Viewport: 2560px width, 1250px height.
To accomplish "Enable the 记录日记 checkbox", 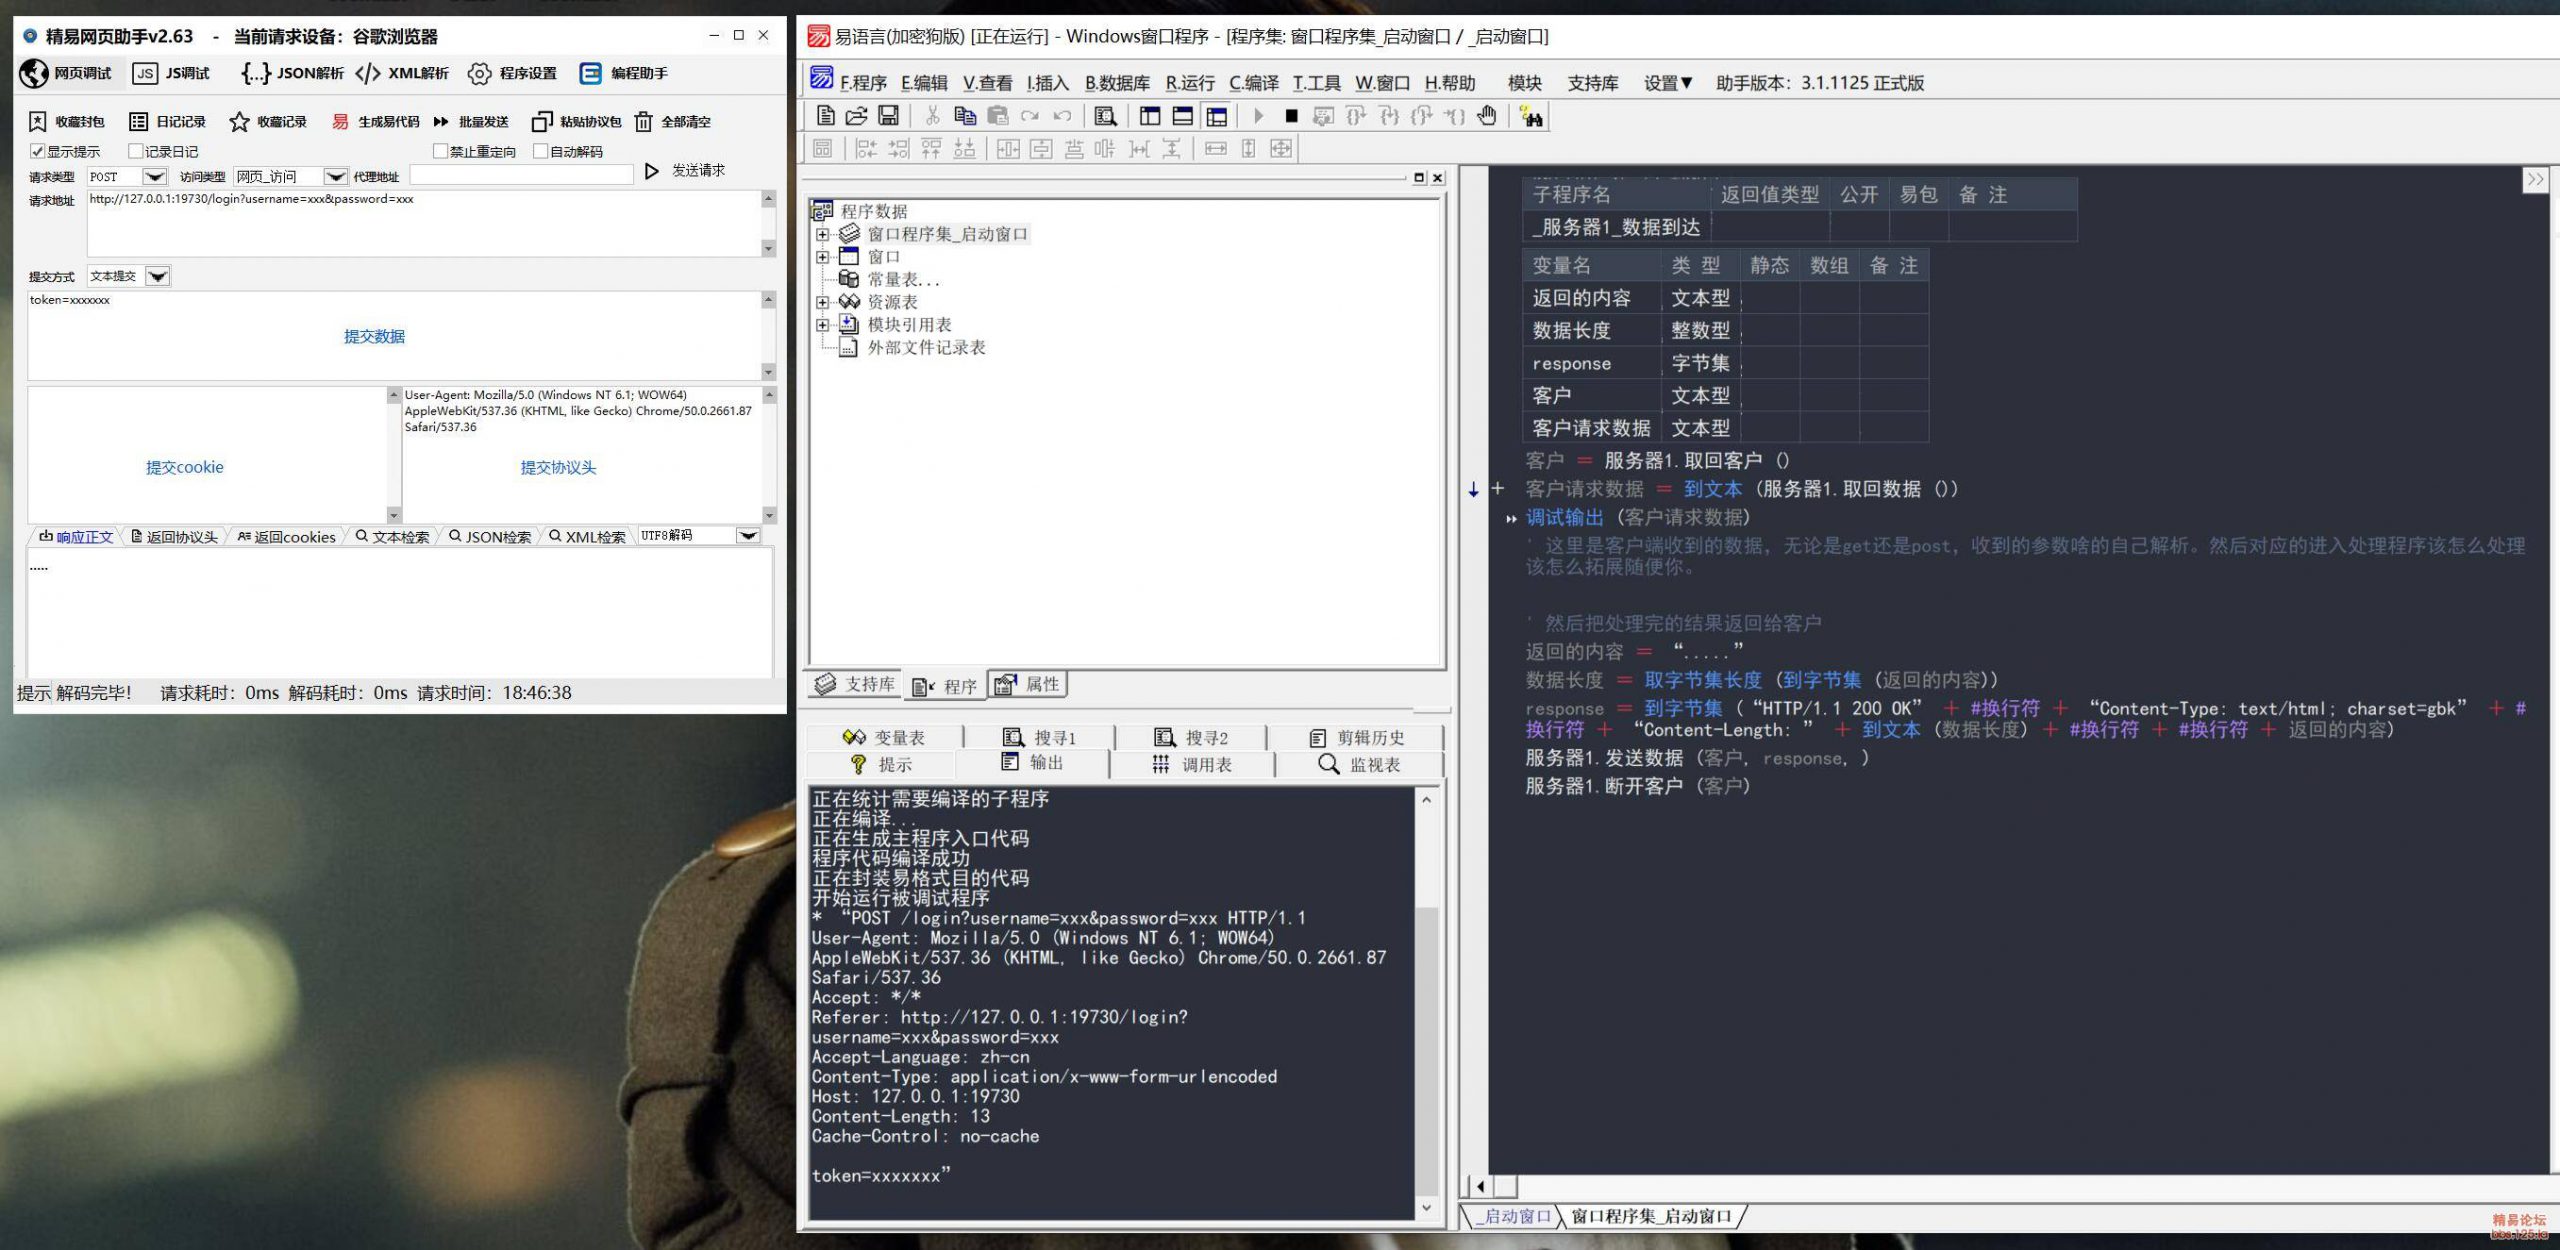I will pyautogui.click(x=136, y=151).
